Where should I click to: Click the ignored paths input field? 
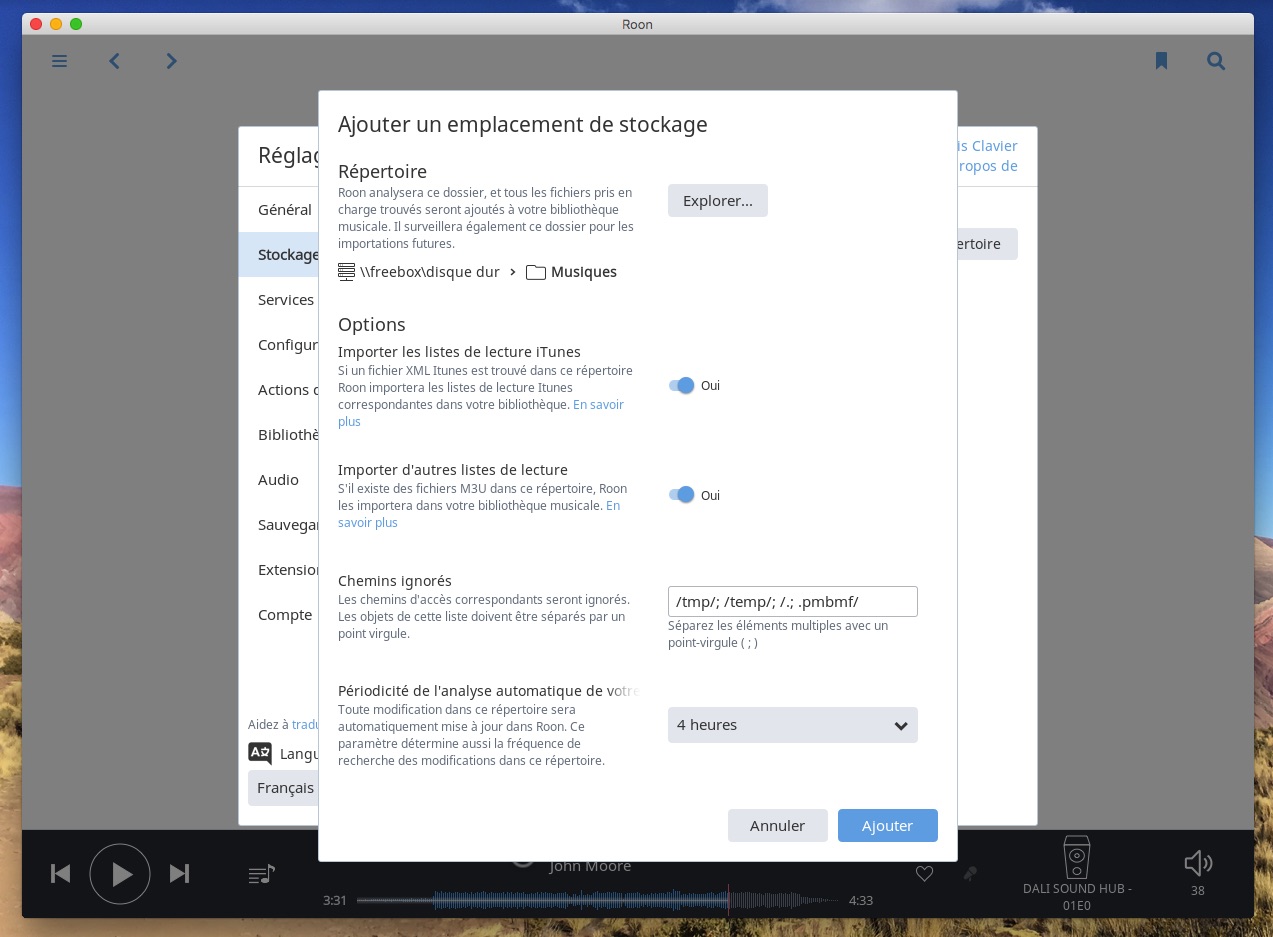click(x=793, y=602)
